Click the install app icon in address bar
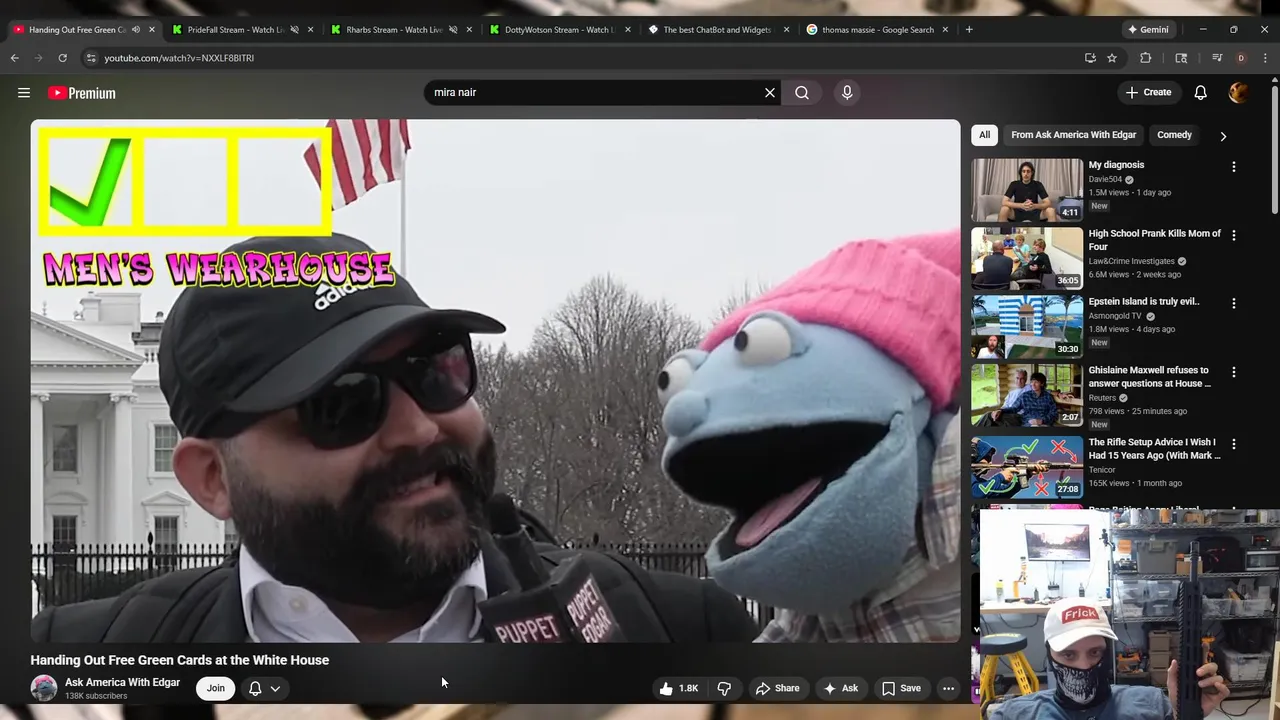Screen dimensions: 1280x720 (1090, 58)
